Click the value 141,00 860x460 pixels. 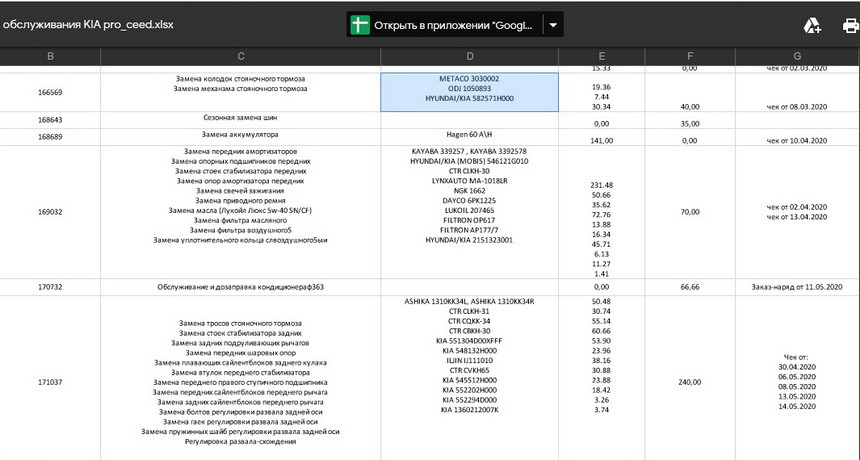coord(602,140)
